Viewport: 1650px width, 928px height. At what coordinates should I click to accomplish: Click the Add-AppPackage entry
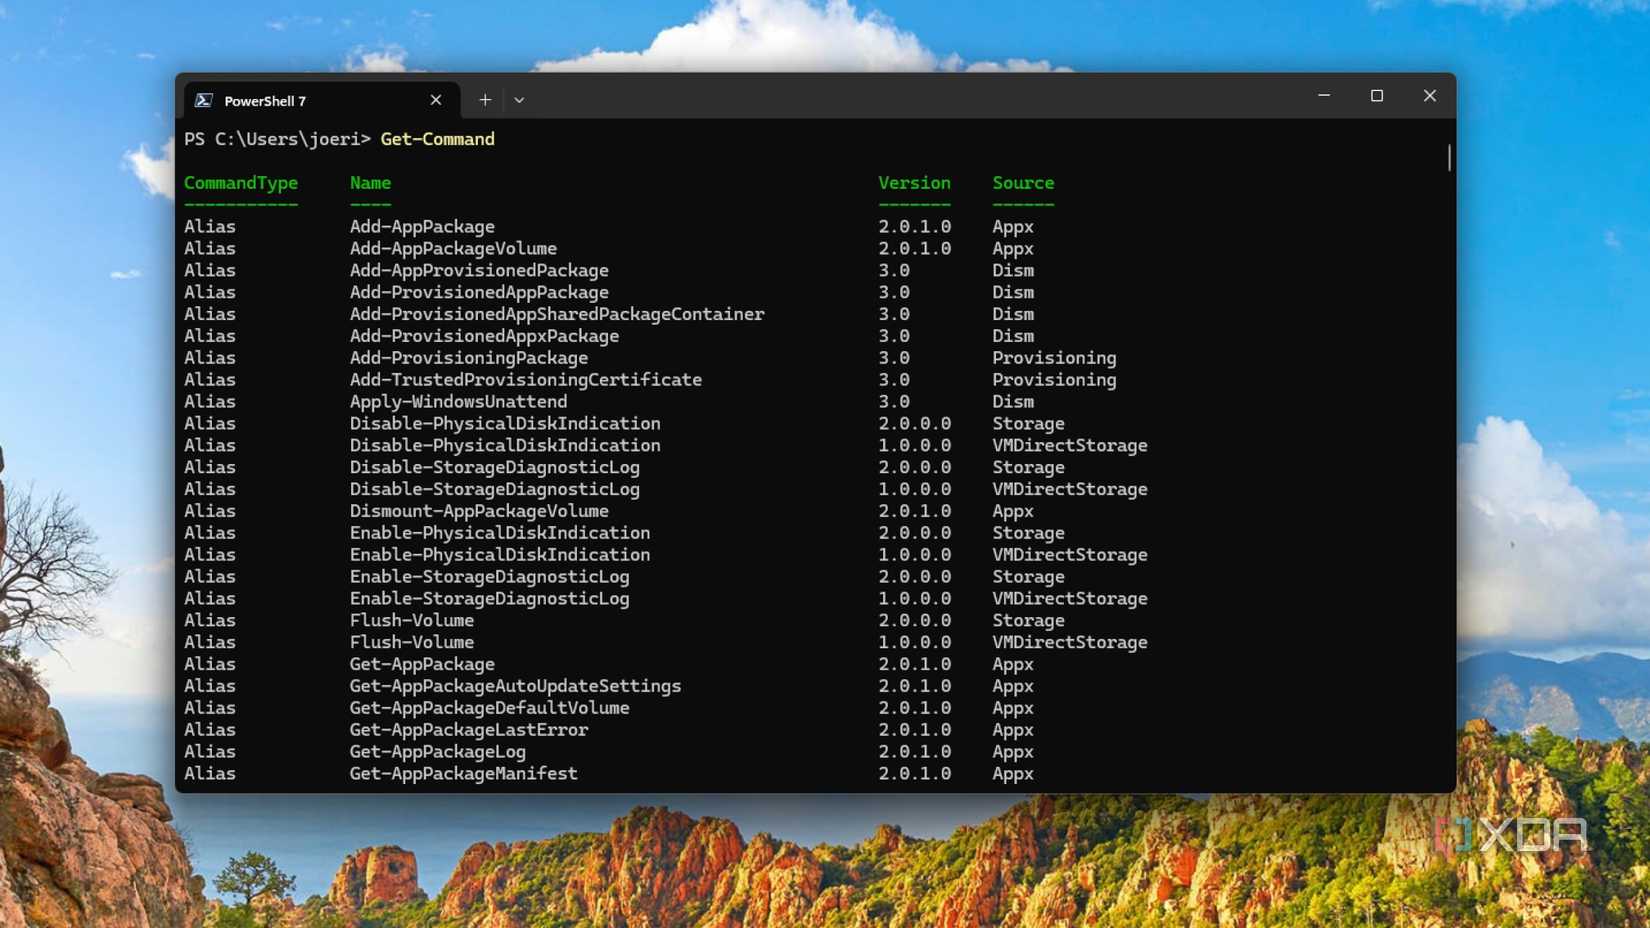422,226
